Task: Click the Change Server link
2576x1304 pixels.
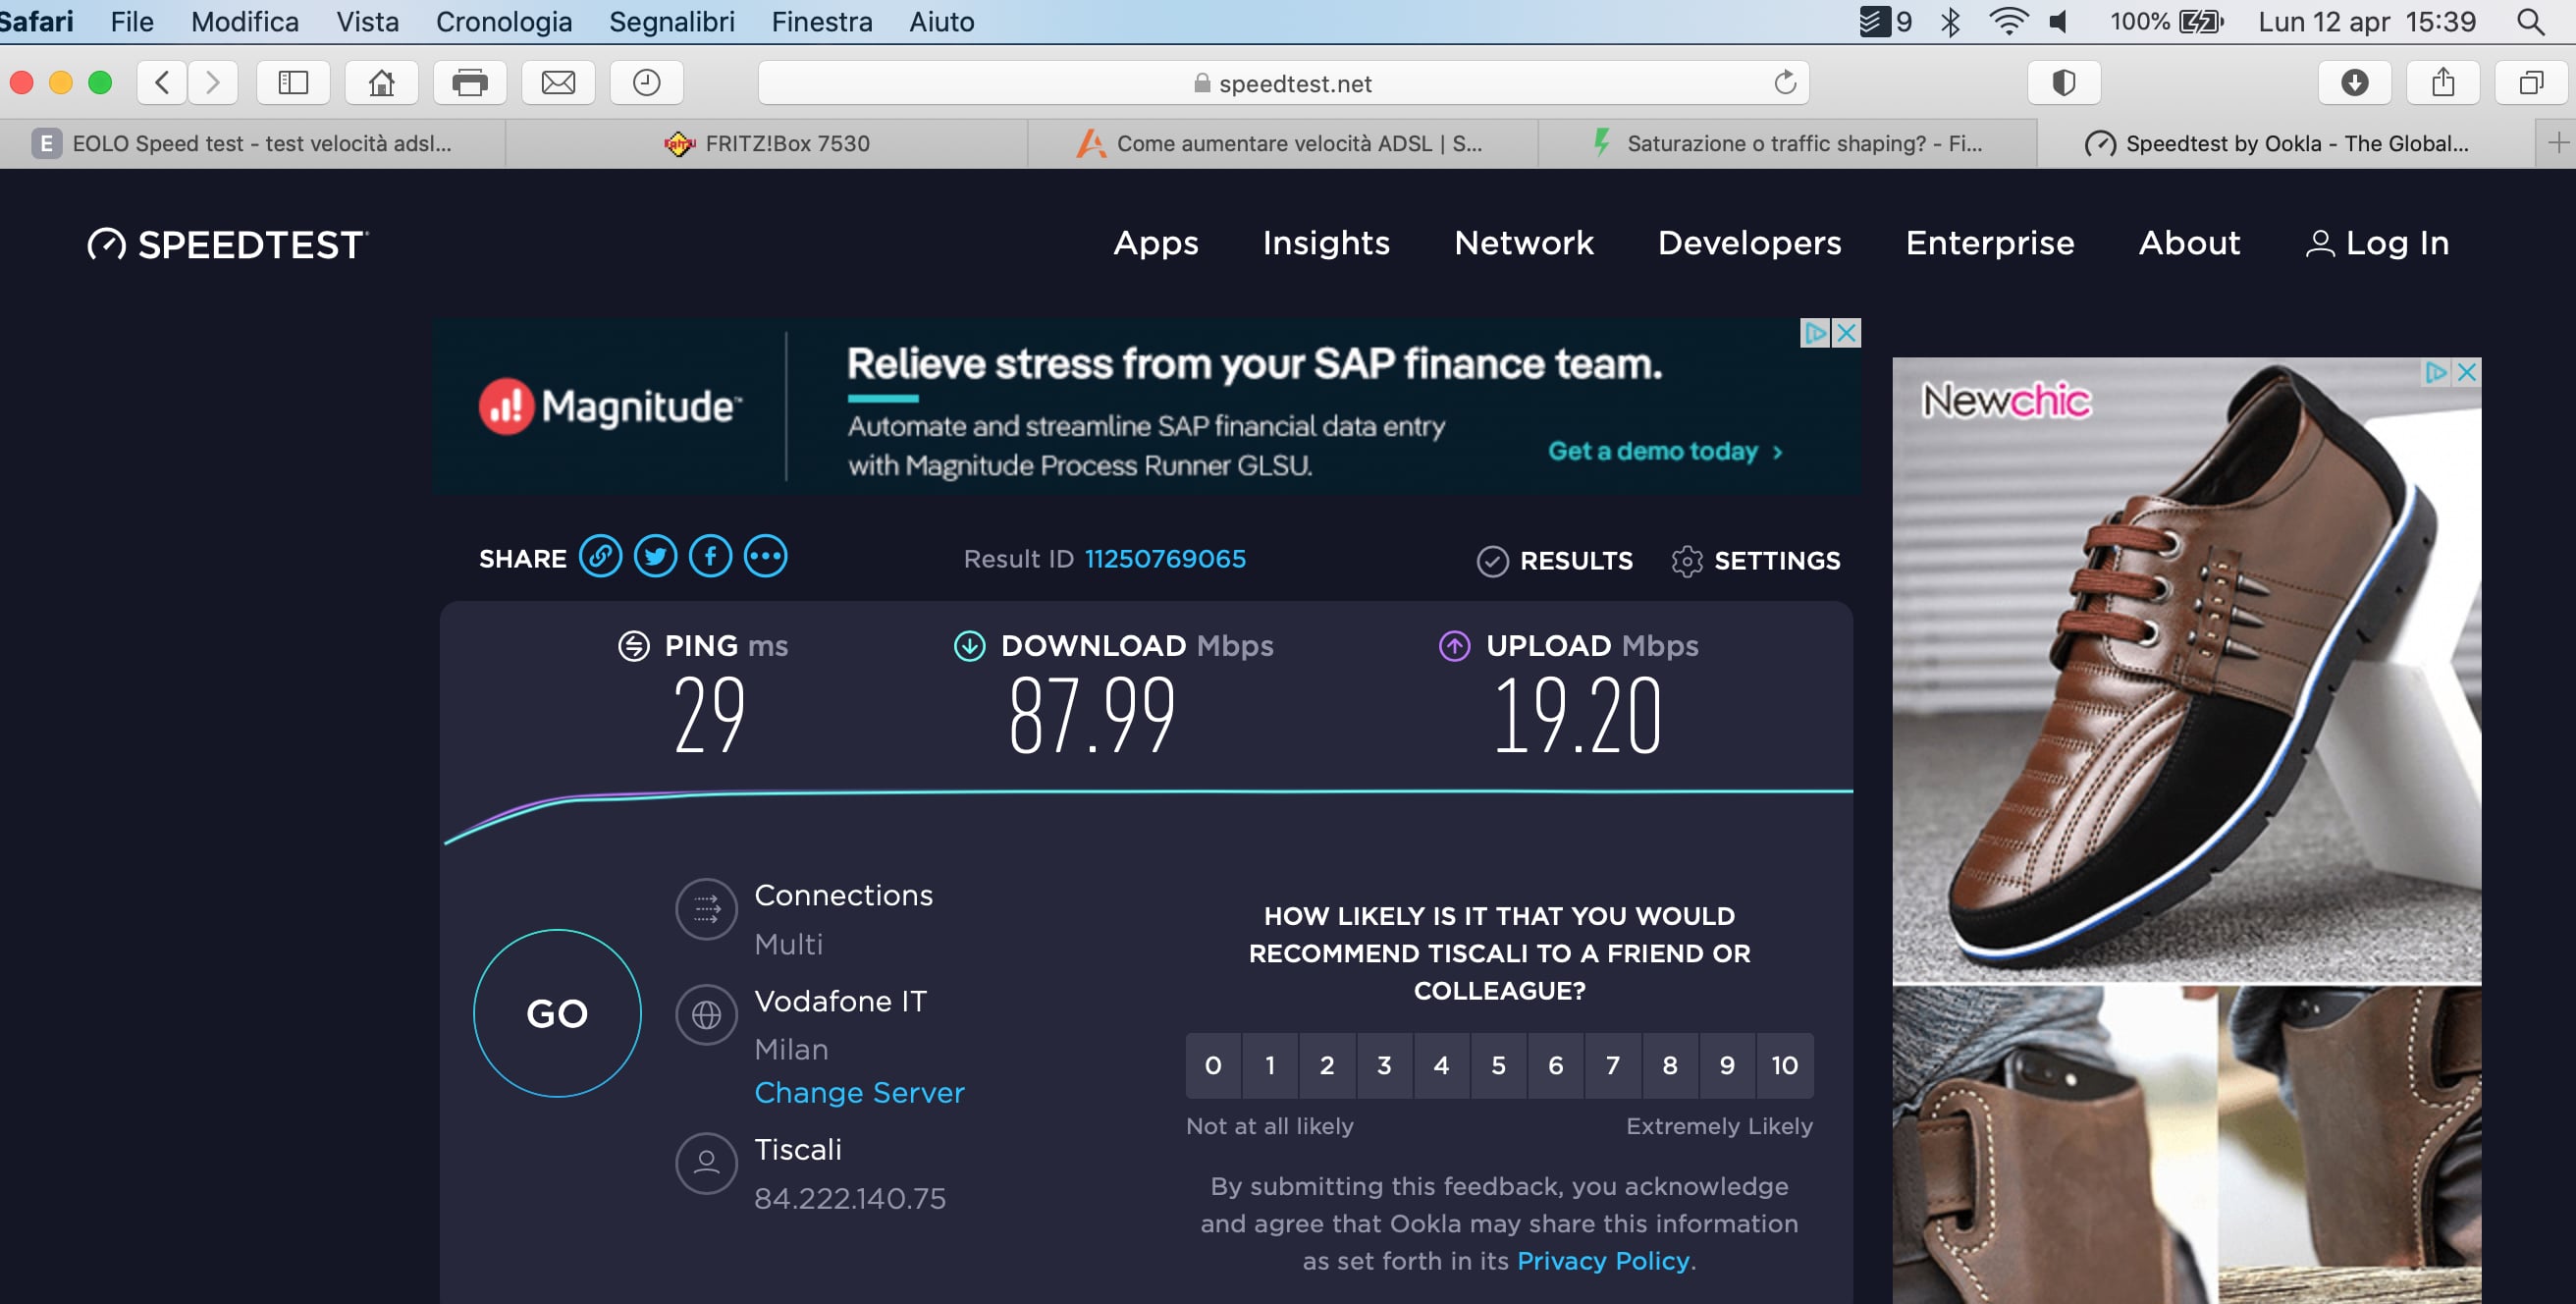Action: [x=859, y=1092]
